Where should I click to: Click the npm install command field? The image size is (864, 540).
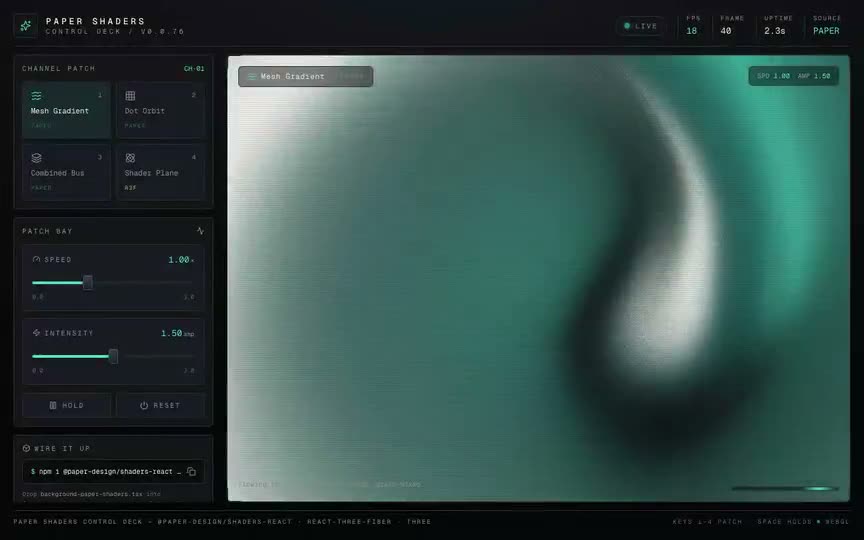[x=113, y=472]
